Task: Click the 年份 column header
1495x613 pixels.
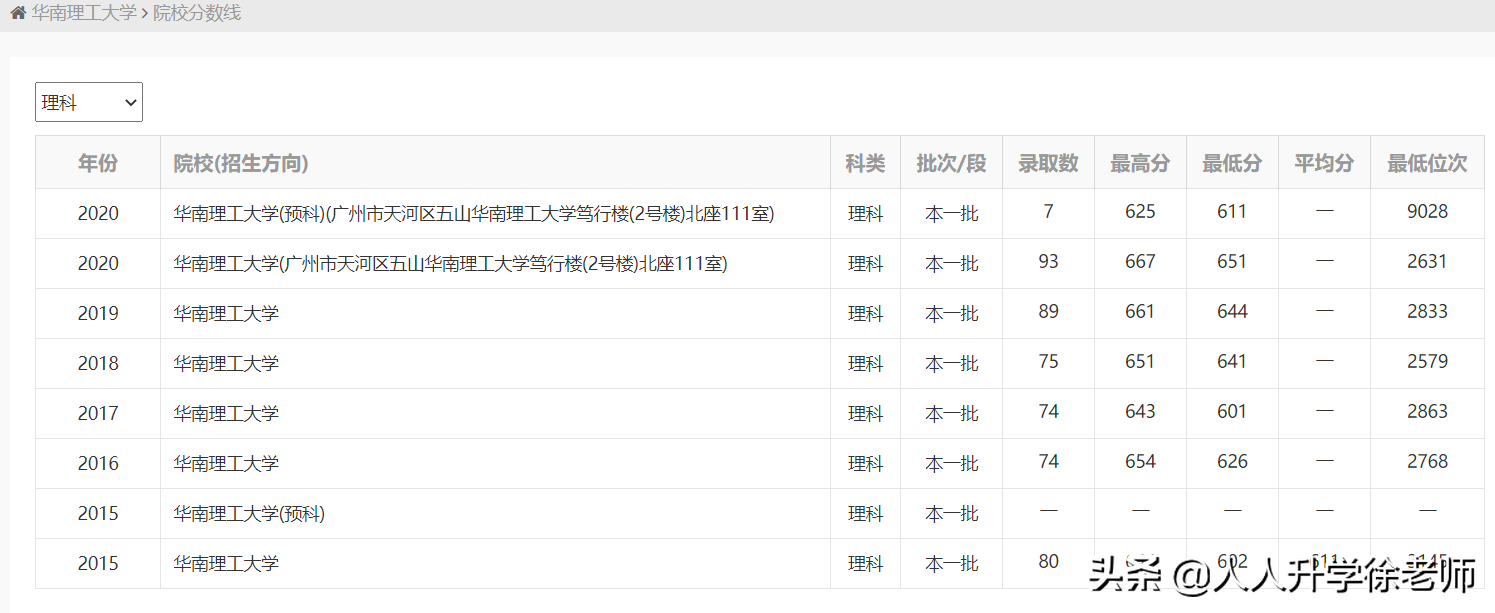Action: (97, 163)
